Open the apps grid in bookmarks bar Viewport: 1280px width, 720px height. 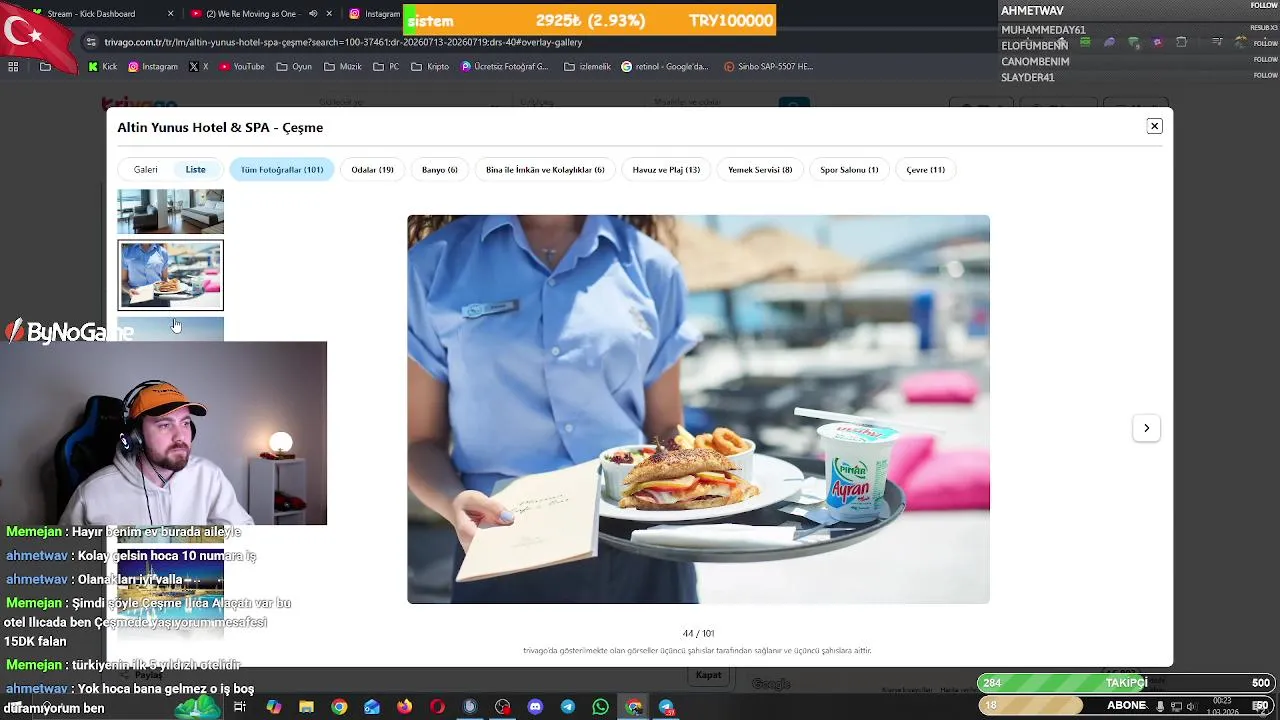point(13,67)
